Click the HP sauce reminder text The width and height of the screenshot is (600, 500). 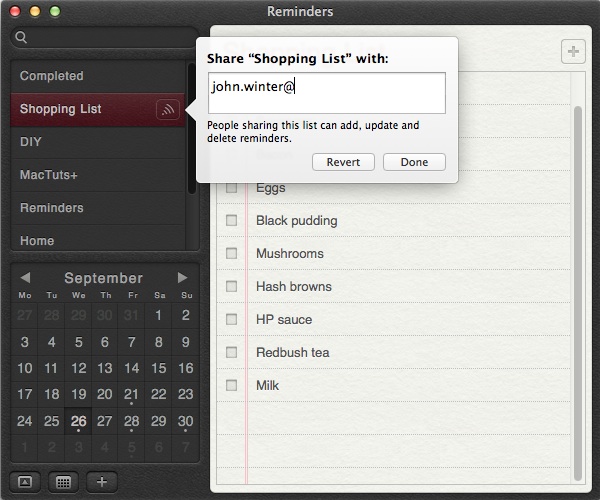284,319
